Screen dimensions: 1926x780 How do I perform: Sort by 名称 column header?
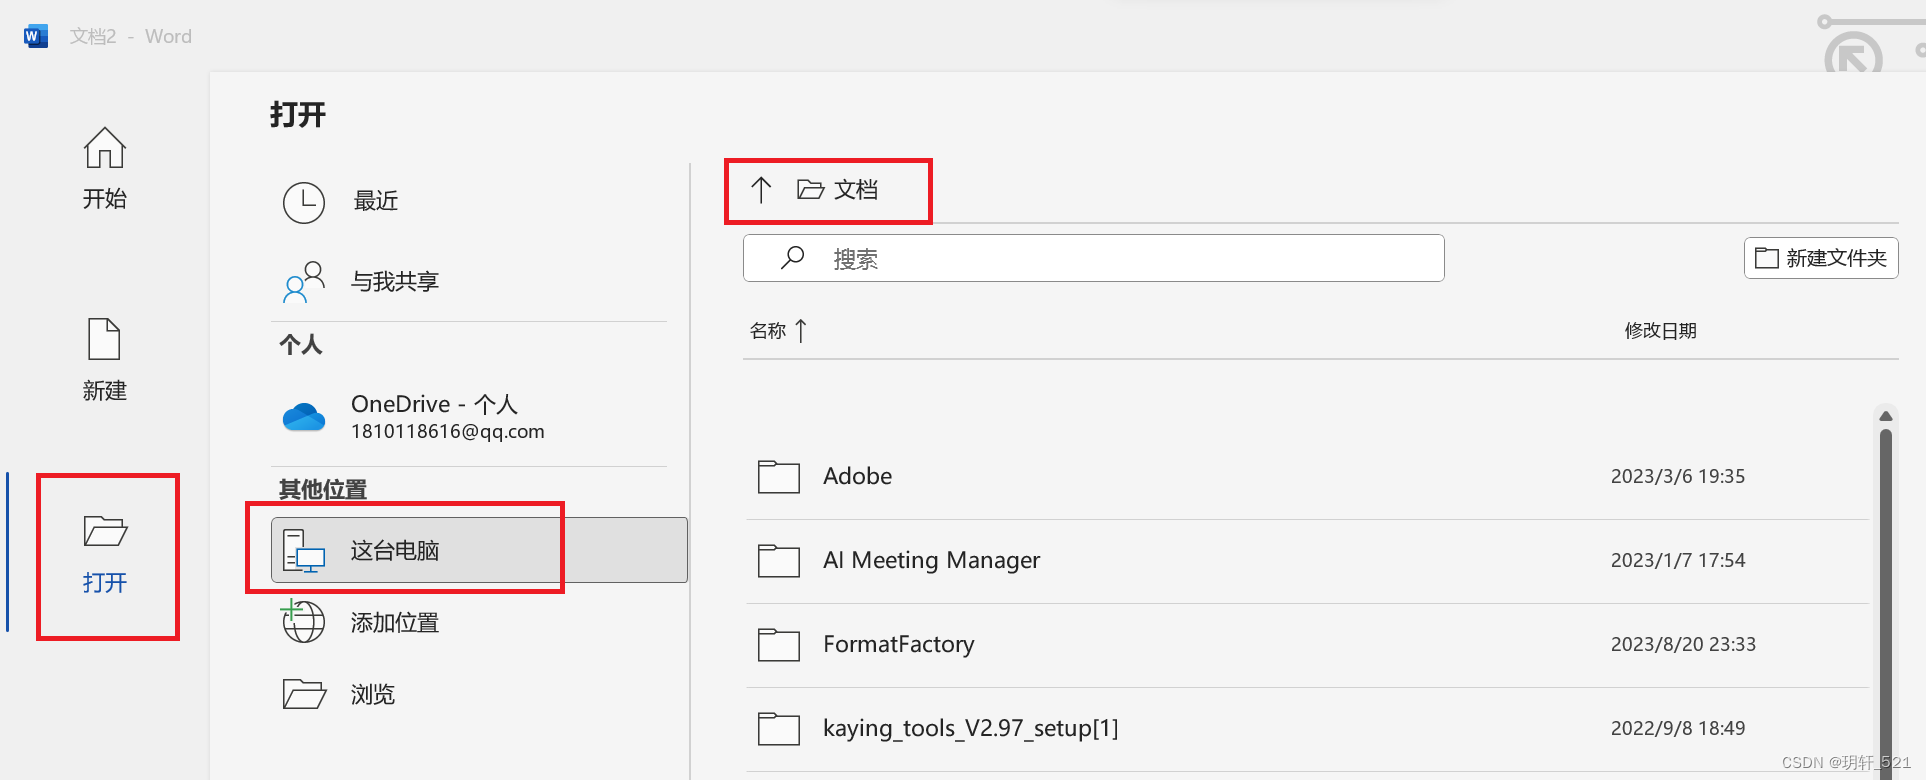point(768,331)
